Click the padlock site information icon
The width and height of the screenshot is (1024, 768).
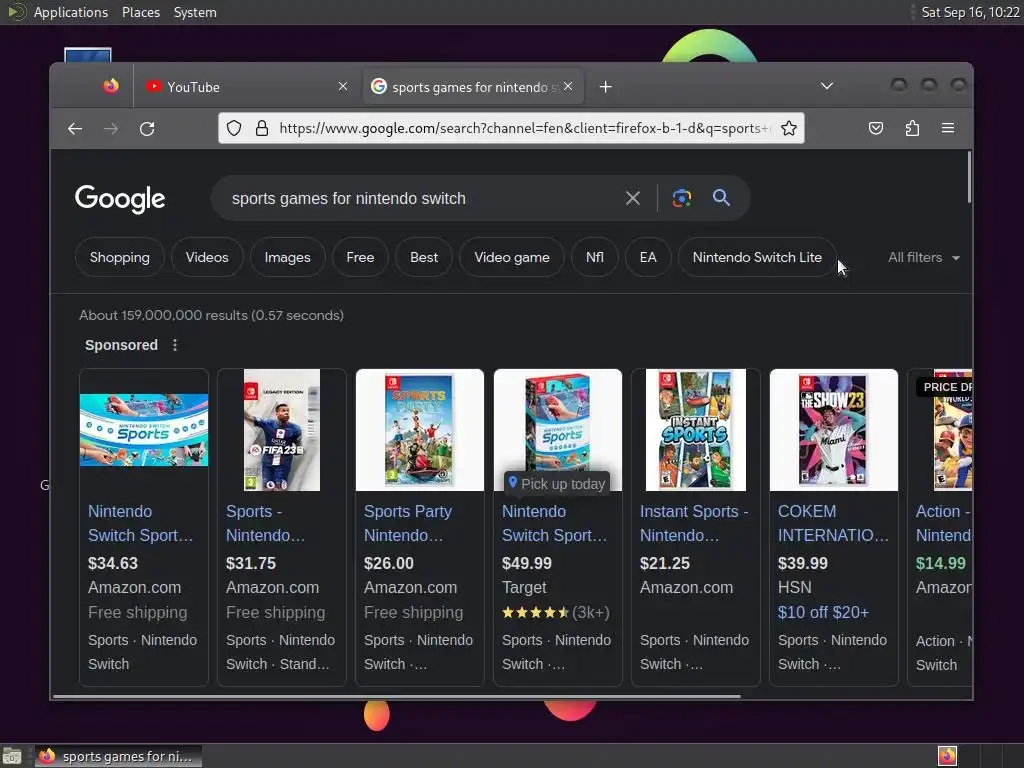coord(262,129)
